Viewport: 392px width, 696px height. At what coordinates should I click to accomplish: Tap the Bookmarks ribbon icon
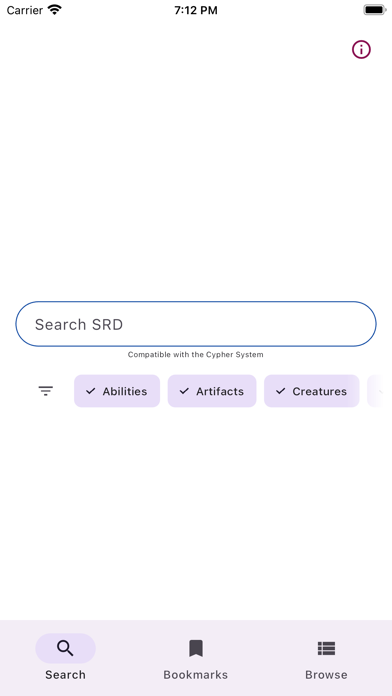click(196, 649)
